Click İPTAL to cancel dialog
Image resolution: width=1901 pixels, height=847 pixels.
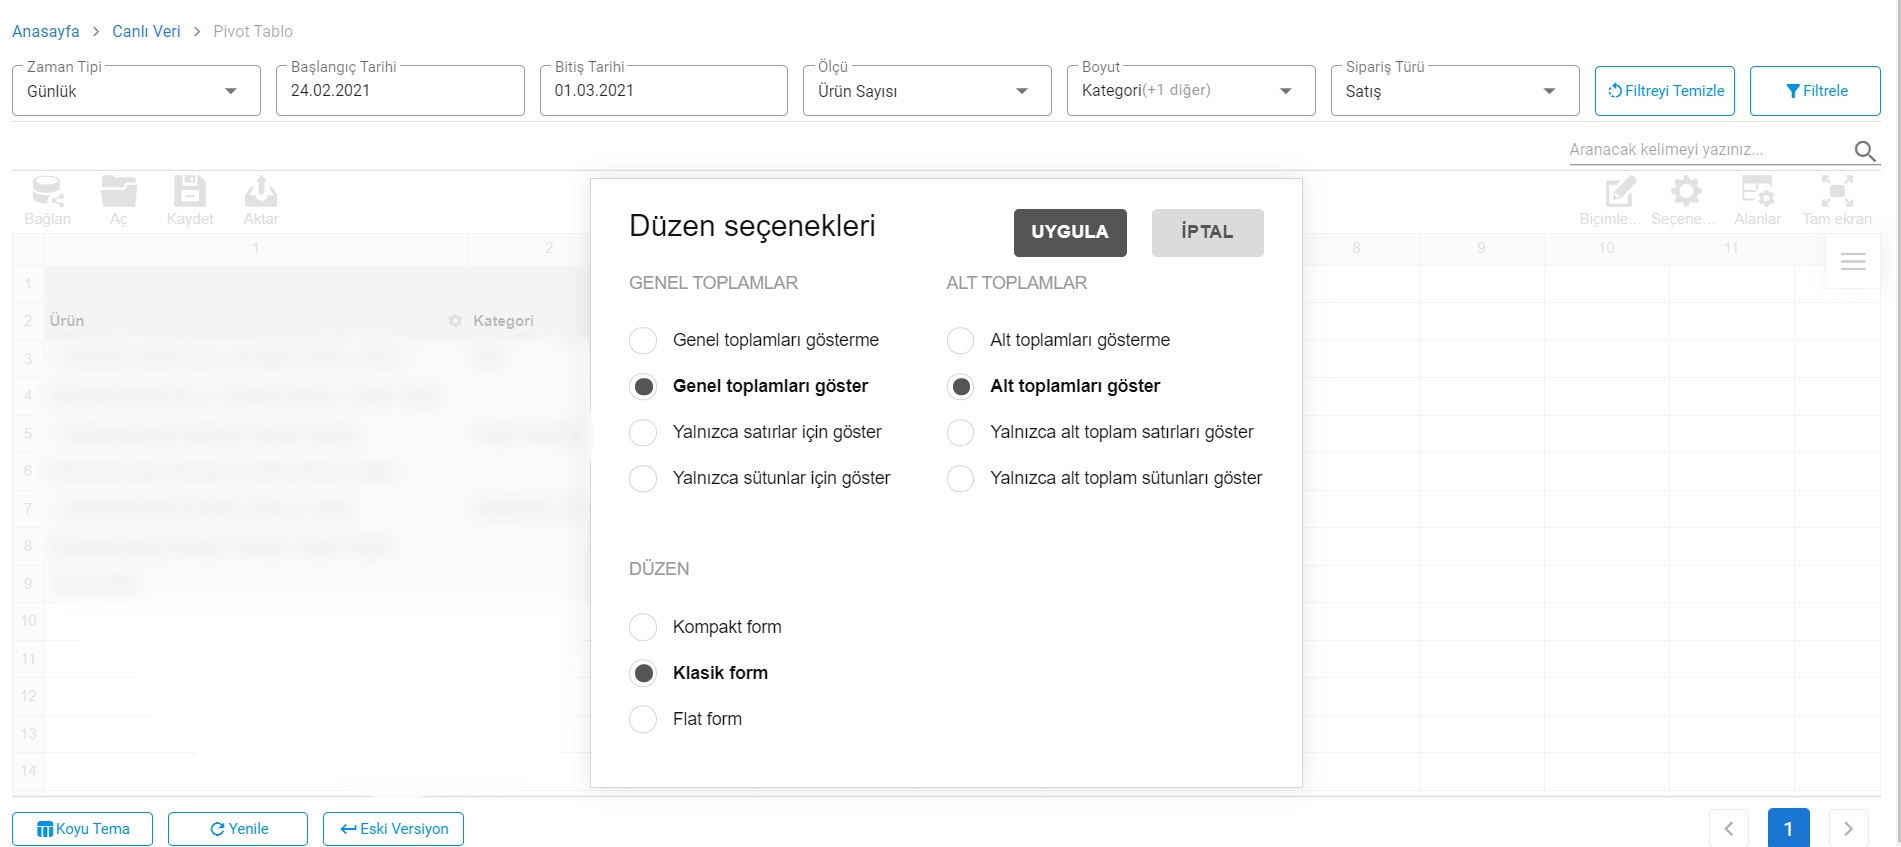click(1207, 232)
